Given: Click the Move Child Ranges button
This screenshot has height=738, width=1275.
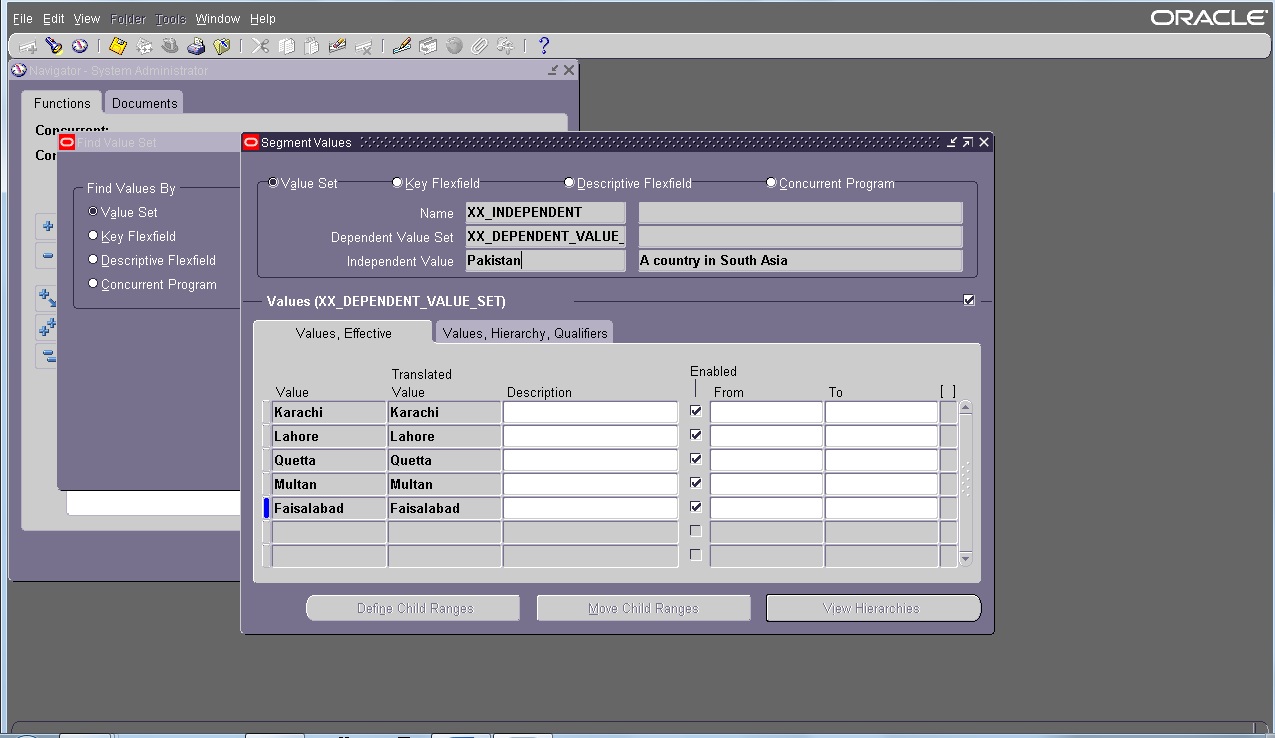Looking at the screenshot, I should coord(643,607).
